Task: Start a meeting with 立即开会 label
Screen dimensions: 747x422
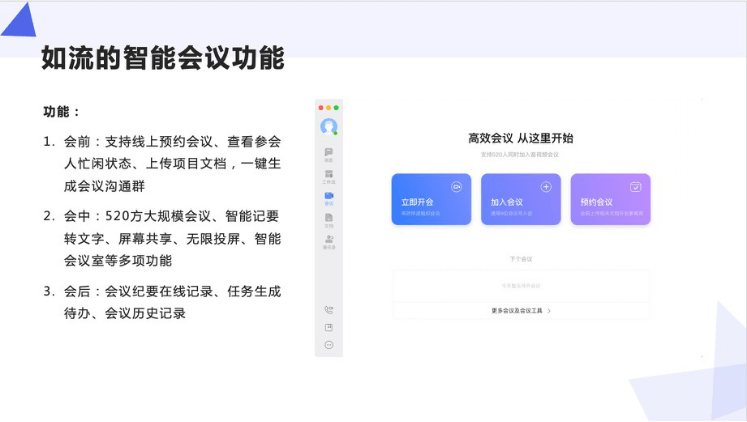Action: point(417,202)
